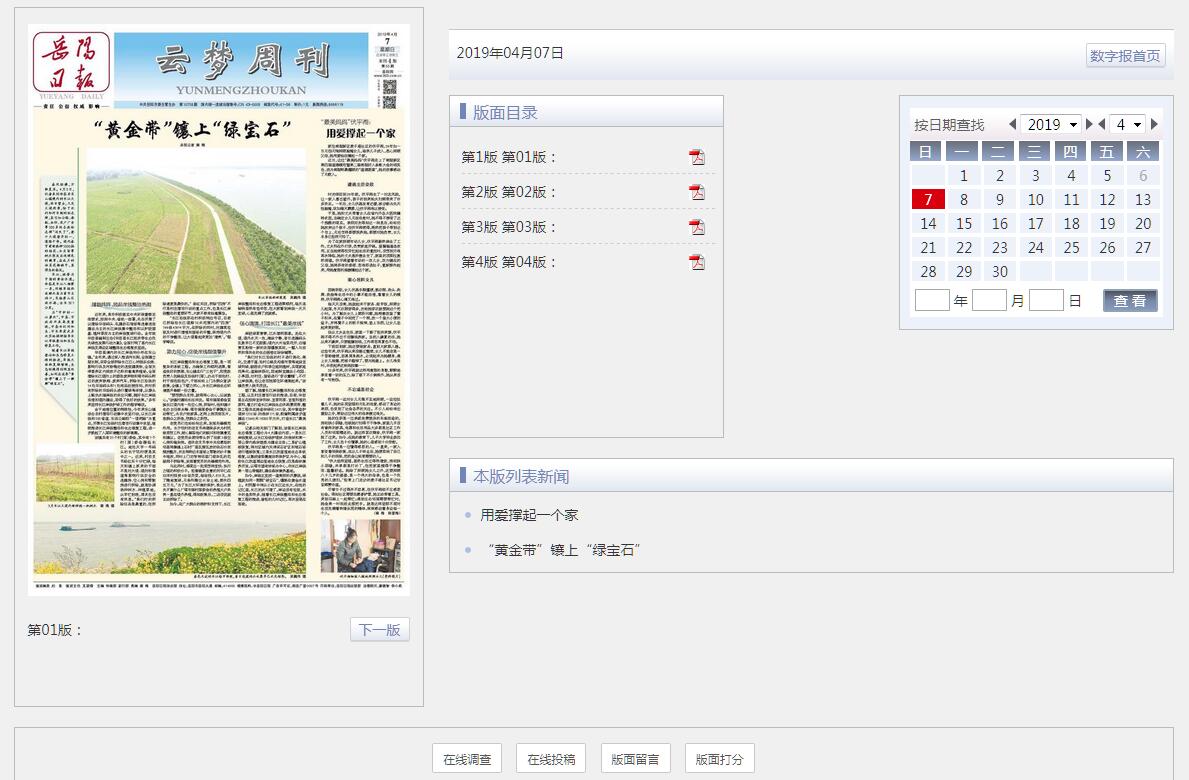The image size is (1189, 780).
Task: Select April 14 in the calendar
Action: pyautogui.click(x=928, y=224)
